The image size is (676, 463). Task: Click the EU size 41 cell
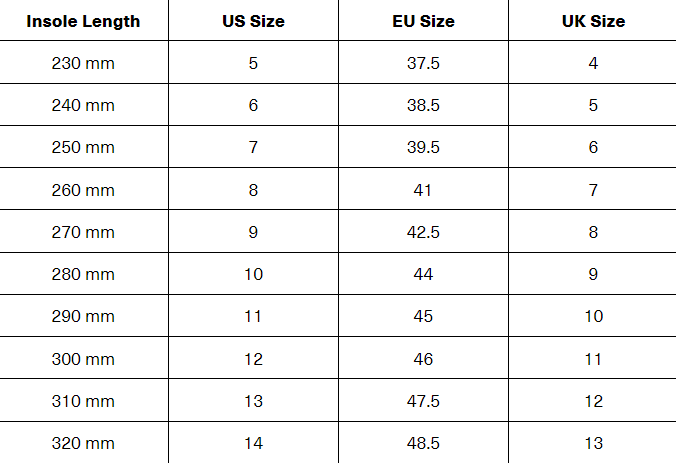point(422,190)
